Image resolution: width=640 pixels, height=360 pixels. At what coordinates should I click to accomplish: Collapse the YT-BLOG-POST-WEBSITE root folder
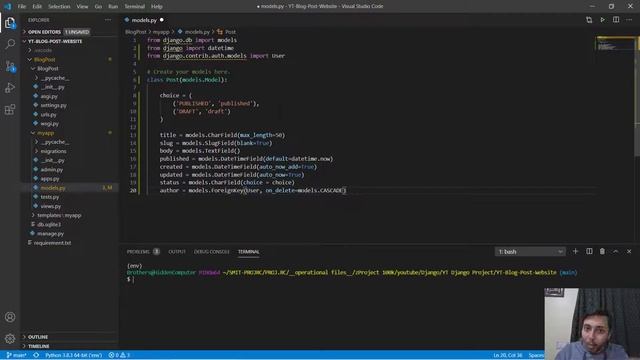[55, 41]
